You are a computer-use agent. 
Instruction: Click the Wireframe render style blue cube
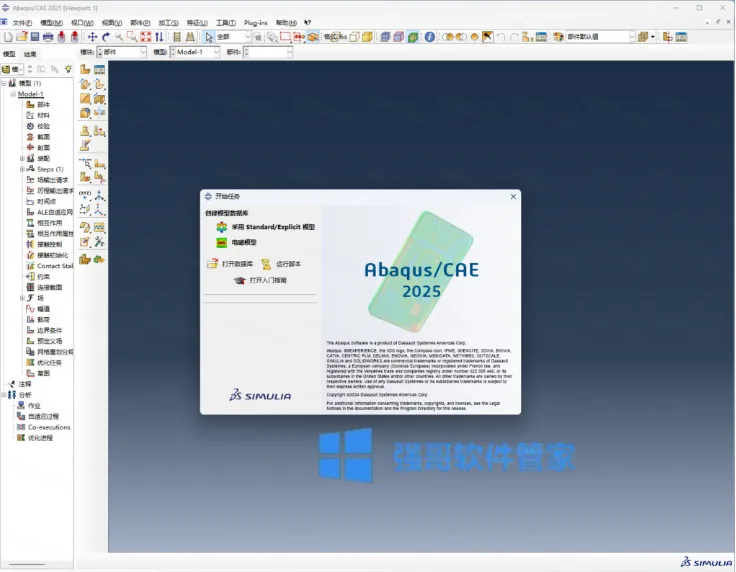point(385,37)
